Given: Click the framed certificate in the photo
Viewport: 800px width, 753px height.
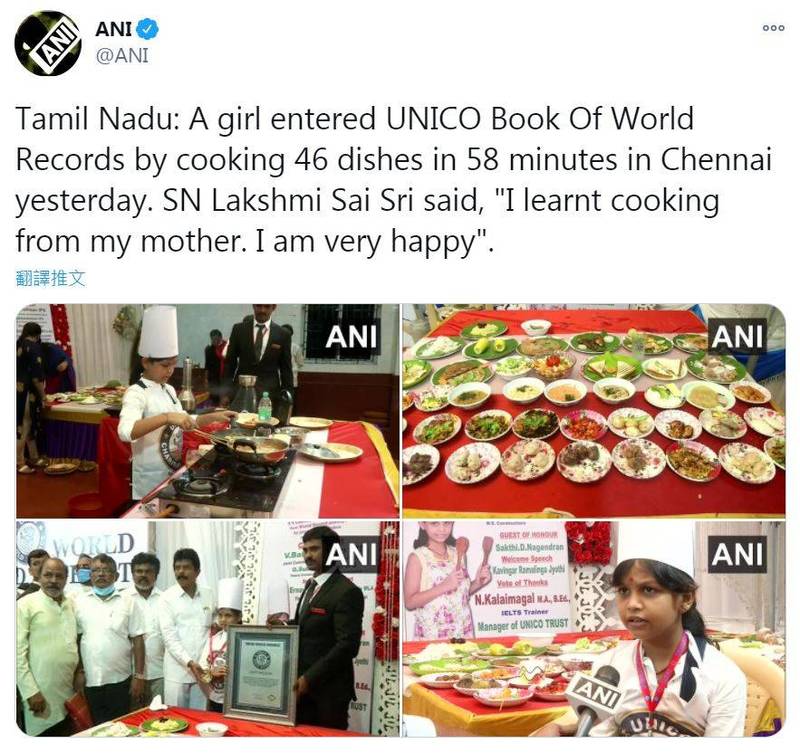Looking at the screenshot, I should coord(261,674).
